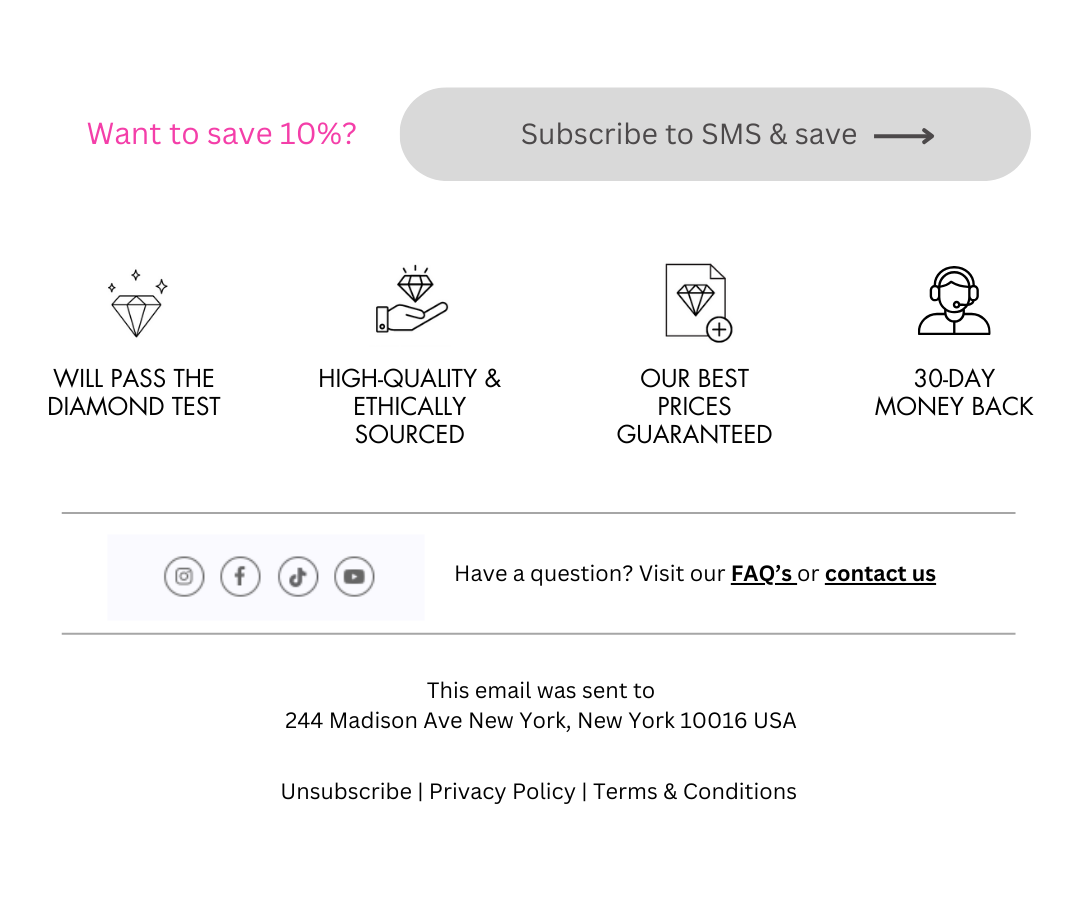Open the TikTok social icon
The height and width of the screenshot is (902, 1080).
(298, 576)
